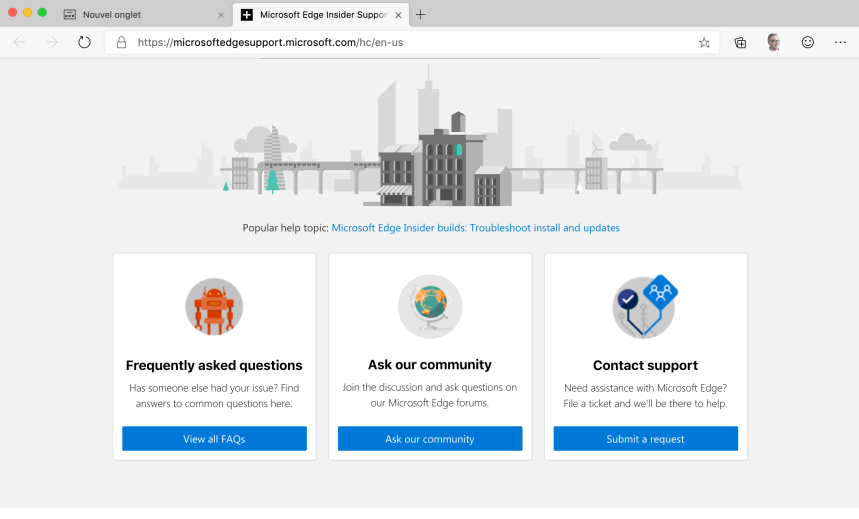Open the Troubleshoot install and updates link
This screenshot has height=519, width=859.
pyautogui.click(x=475, y=228)
